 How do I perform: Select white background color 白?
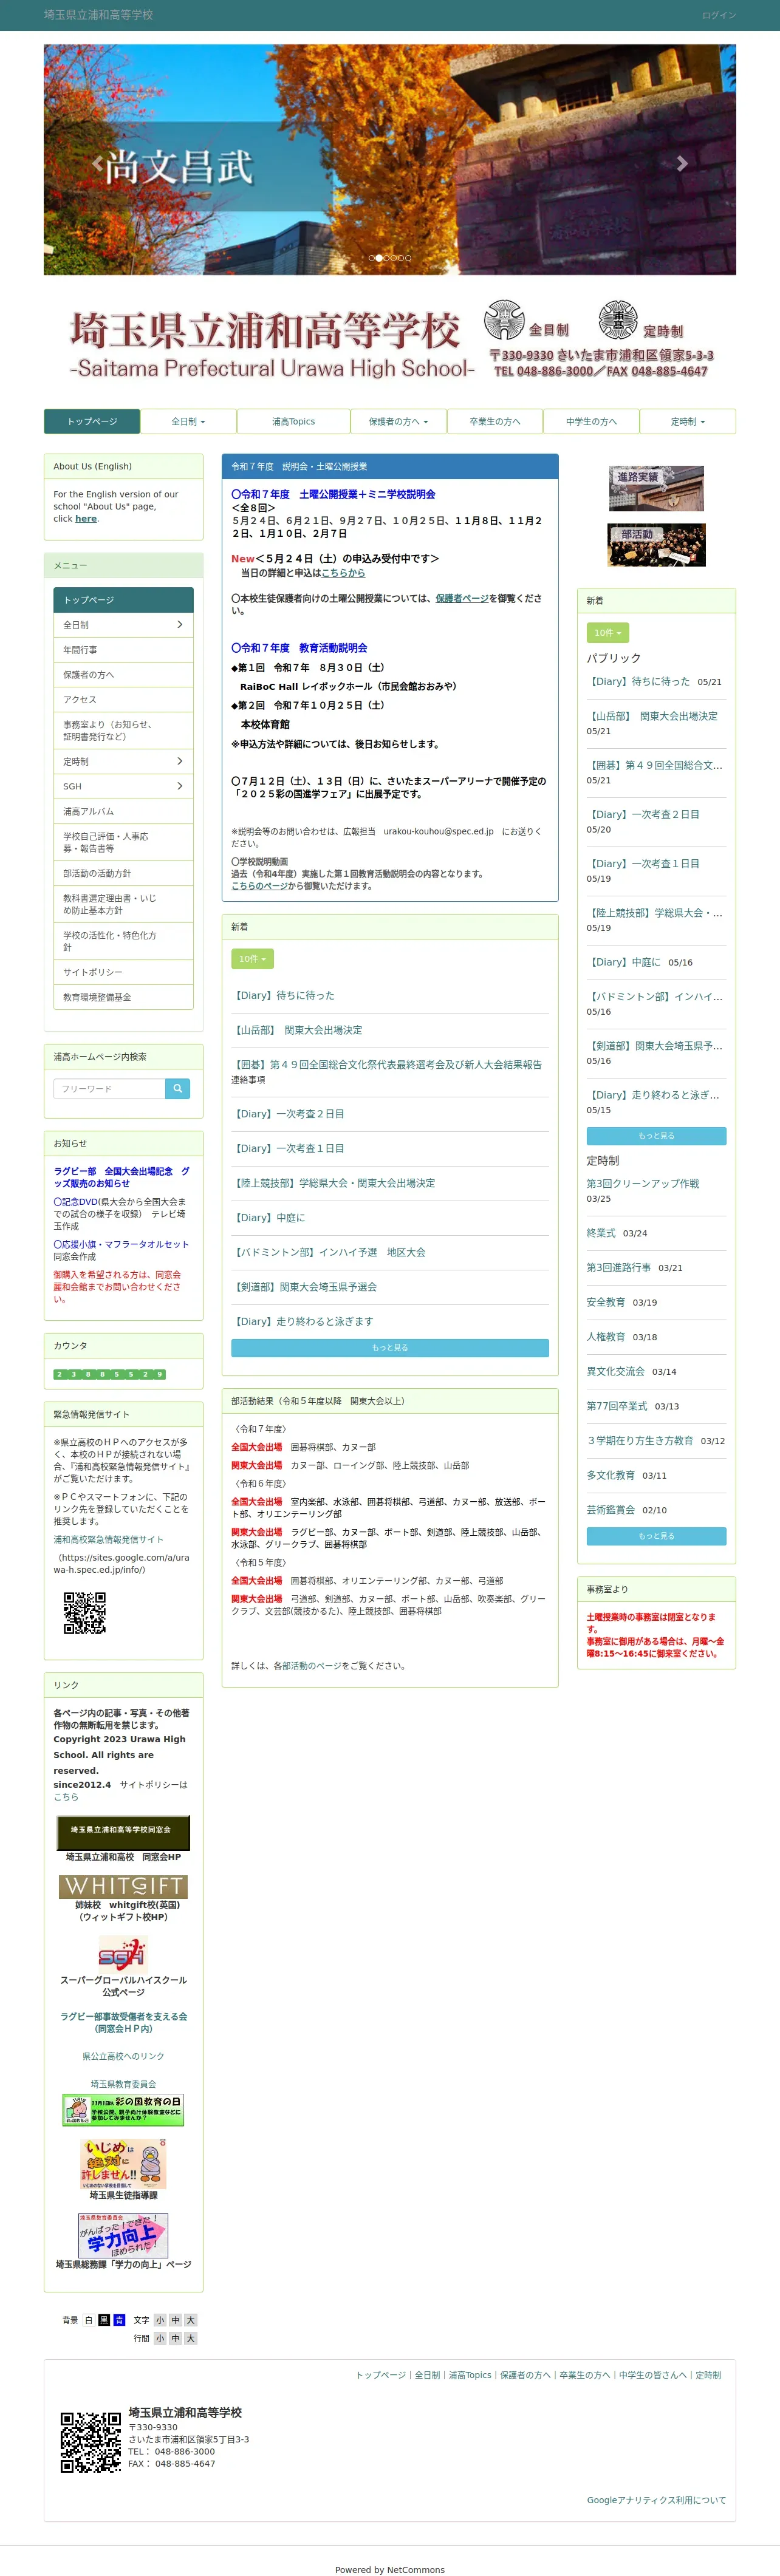click(x=88, y=2320)
